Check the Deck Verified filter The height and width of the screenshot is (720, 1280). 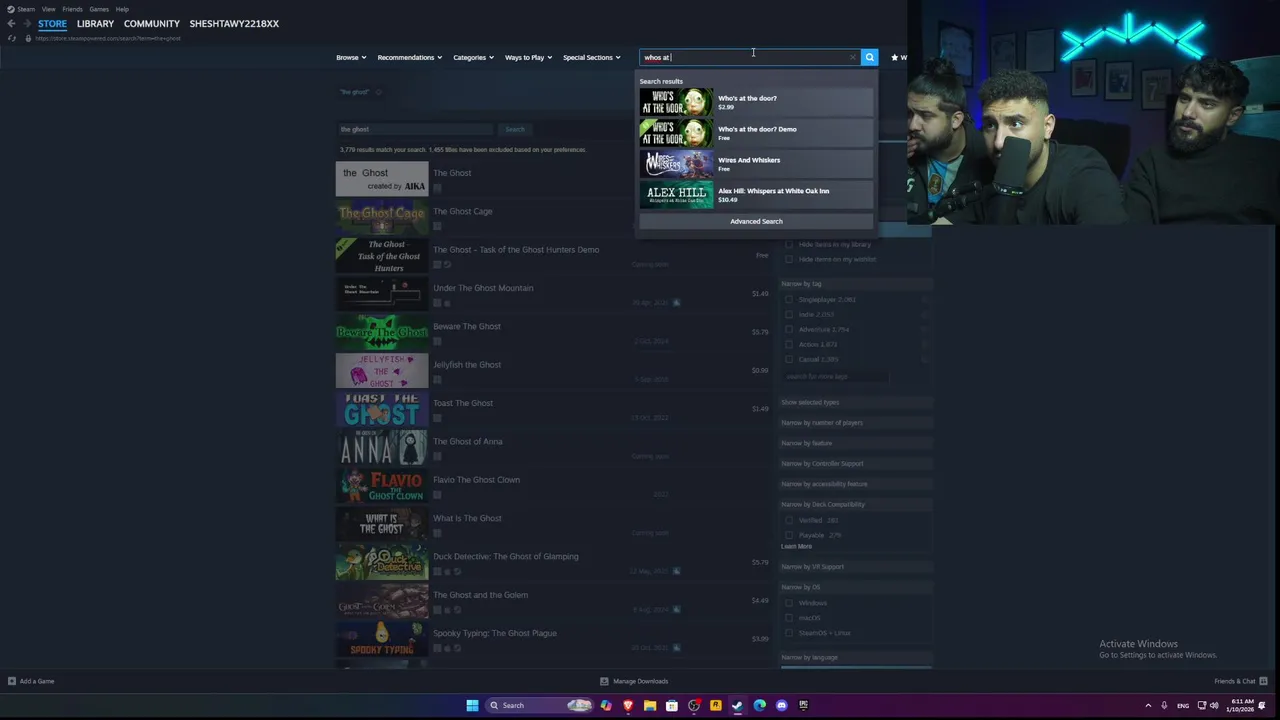coord(789,520)
